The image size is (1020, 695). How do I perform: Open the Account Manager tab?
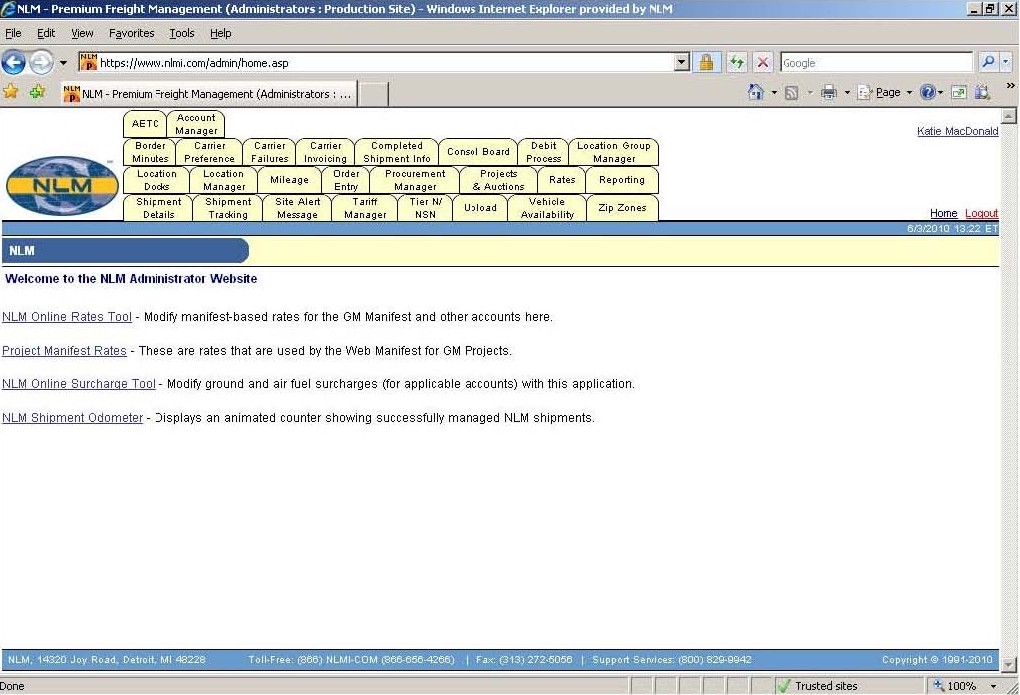[196, 124]
